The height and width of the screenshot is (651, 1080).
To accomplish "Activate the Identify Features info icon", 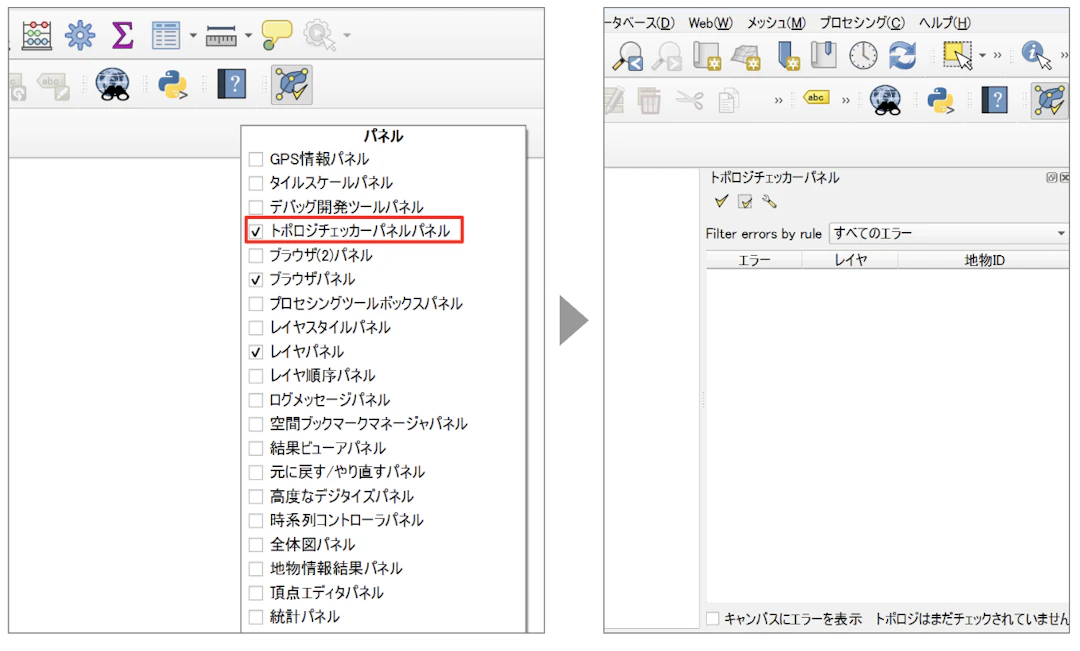I will pyautogui.click(x=1037, y=54).
